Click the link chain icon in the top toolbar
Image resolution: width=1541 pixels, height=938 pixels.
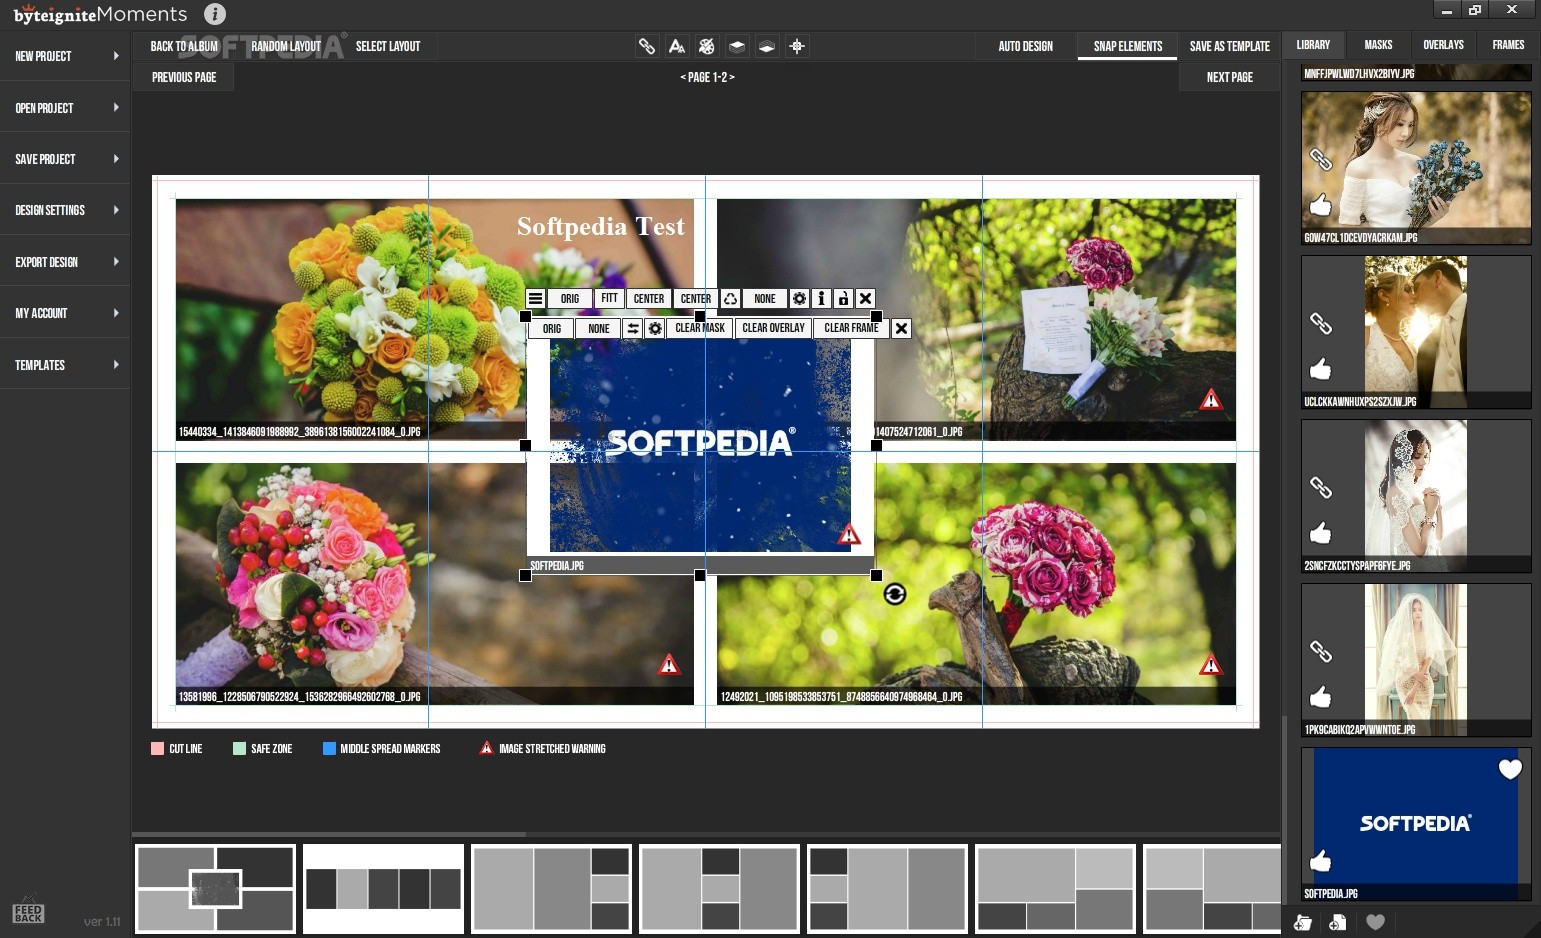click(x=647, y=46)
